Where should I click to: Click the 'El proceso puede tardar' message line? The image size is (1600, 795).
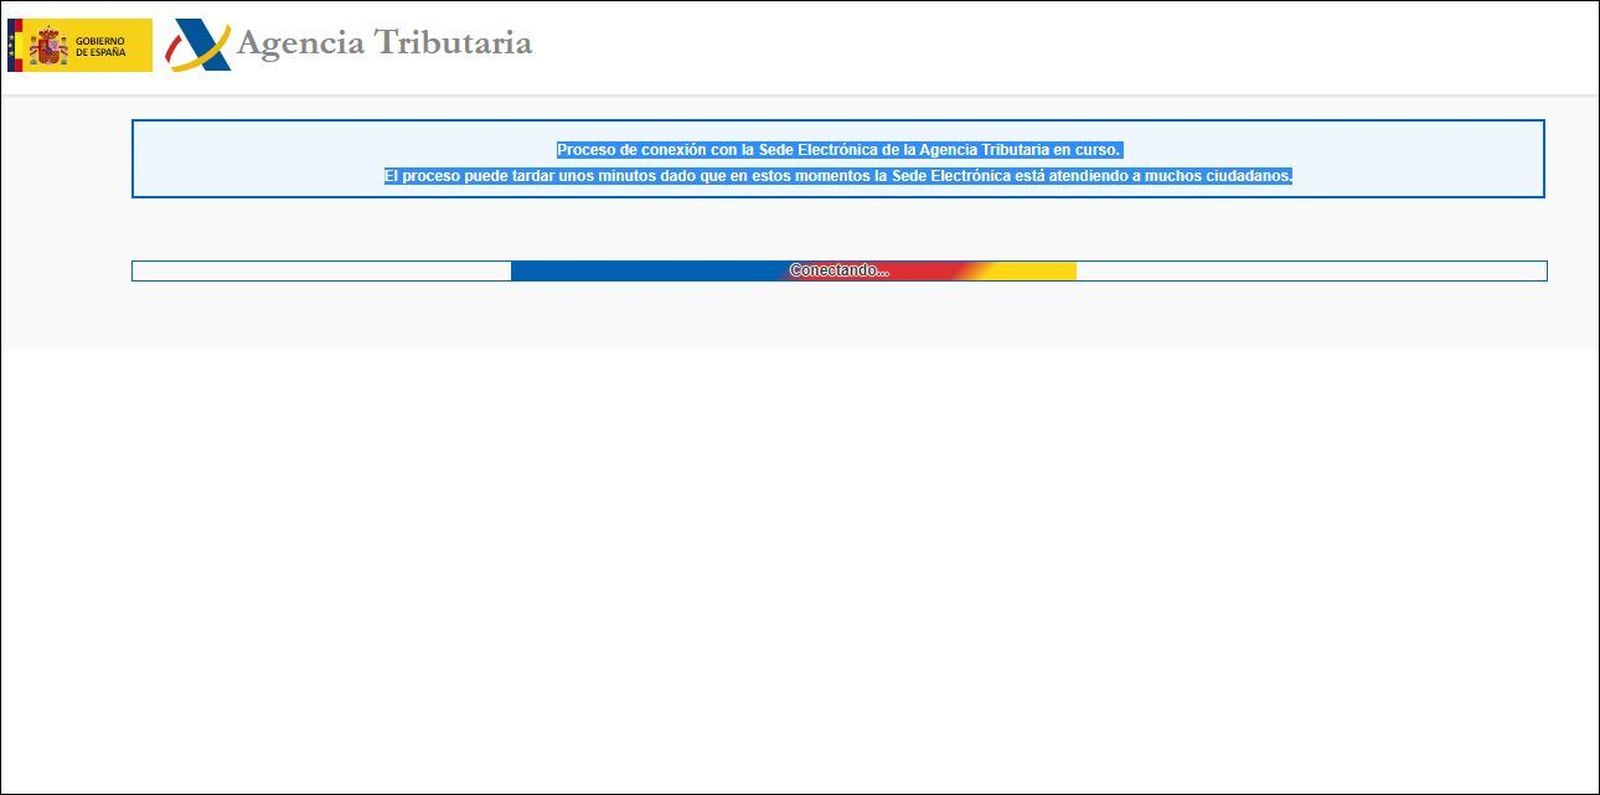coord(838,176)
